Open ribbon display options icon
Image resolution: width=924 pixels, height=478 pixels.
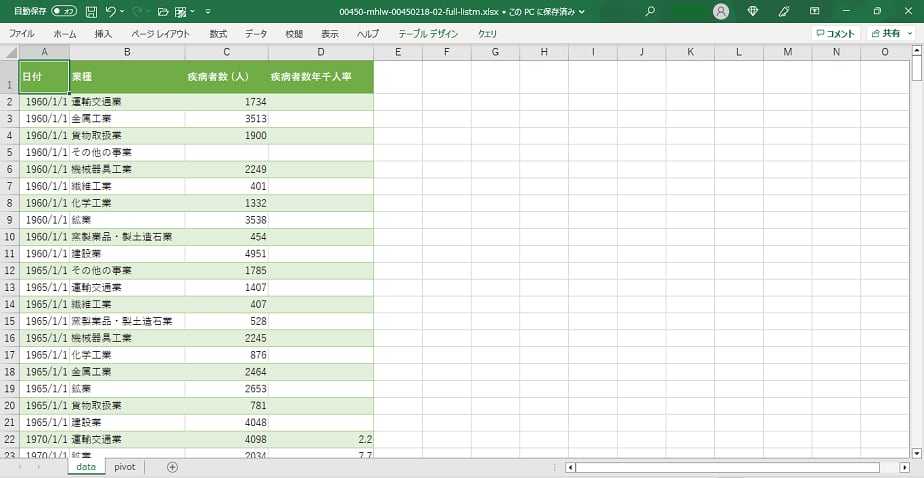pos(815,11)
